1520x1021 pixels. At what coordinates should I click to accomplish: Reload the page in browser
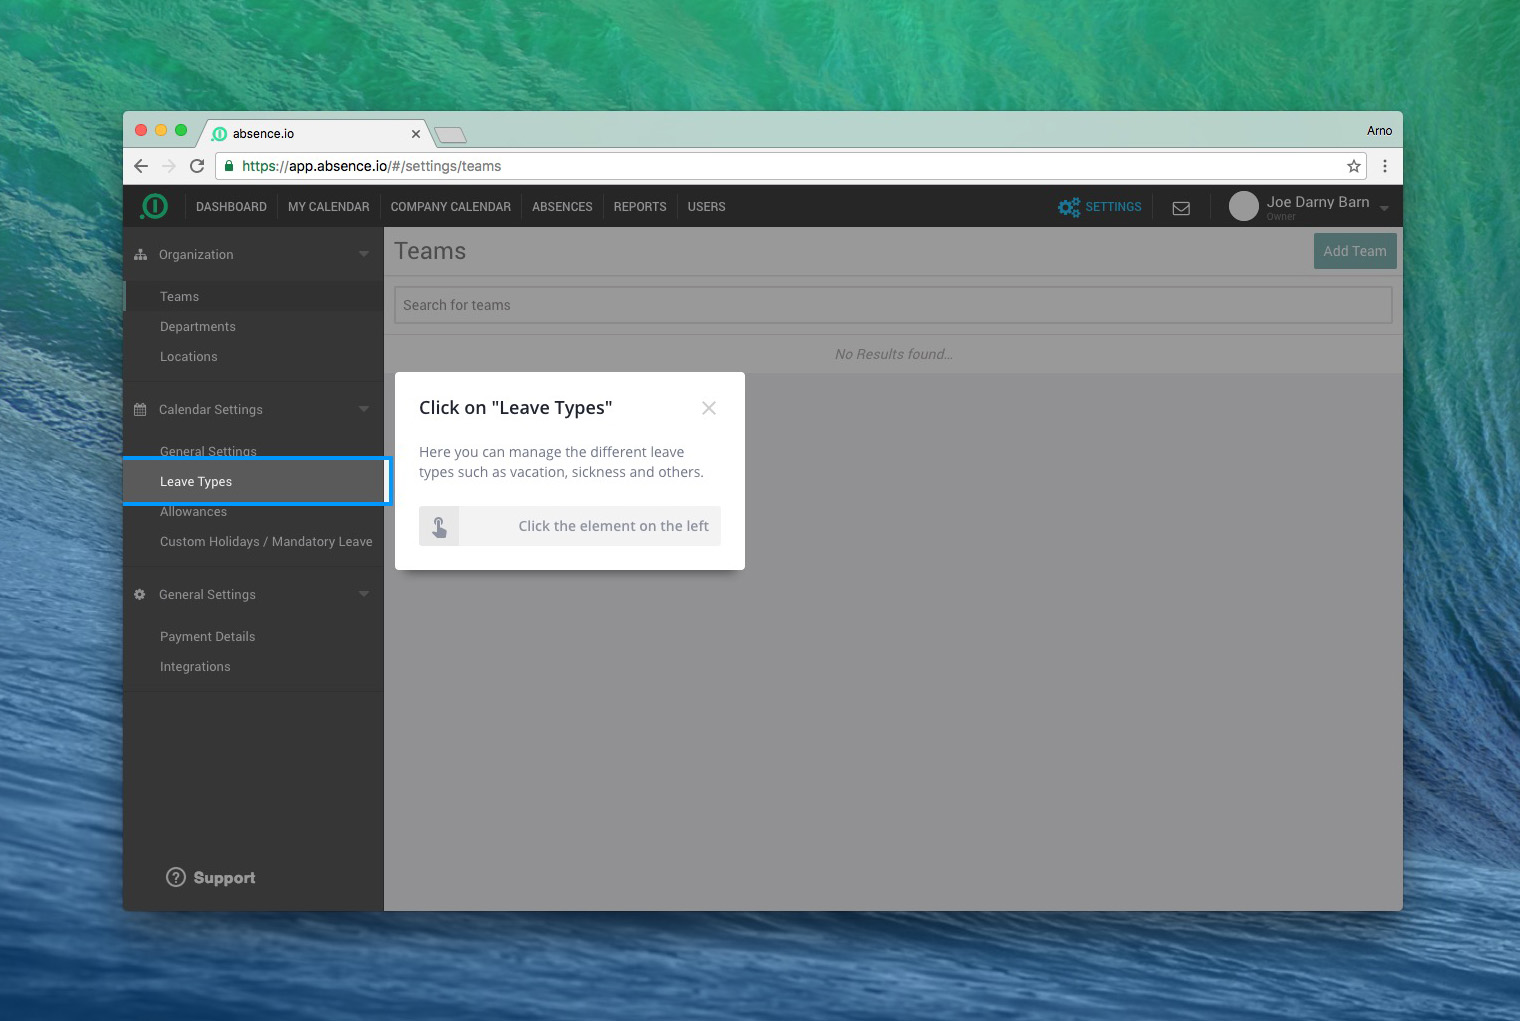[197, 166]
